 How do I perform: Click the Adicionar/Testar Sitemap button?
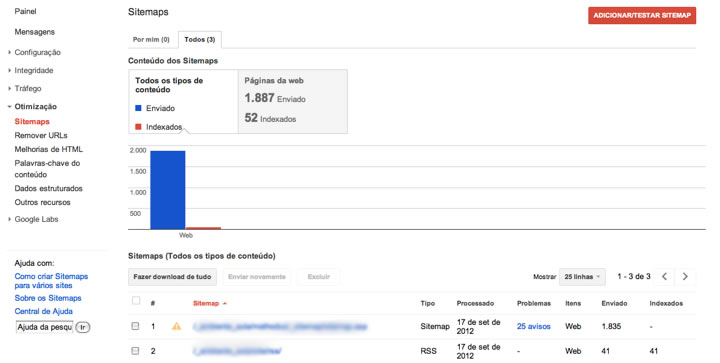point(642,15)
